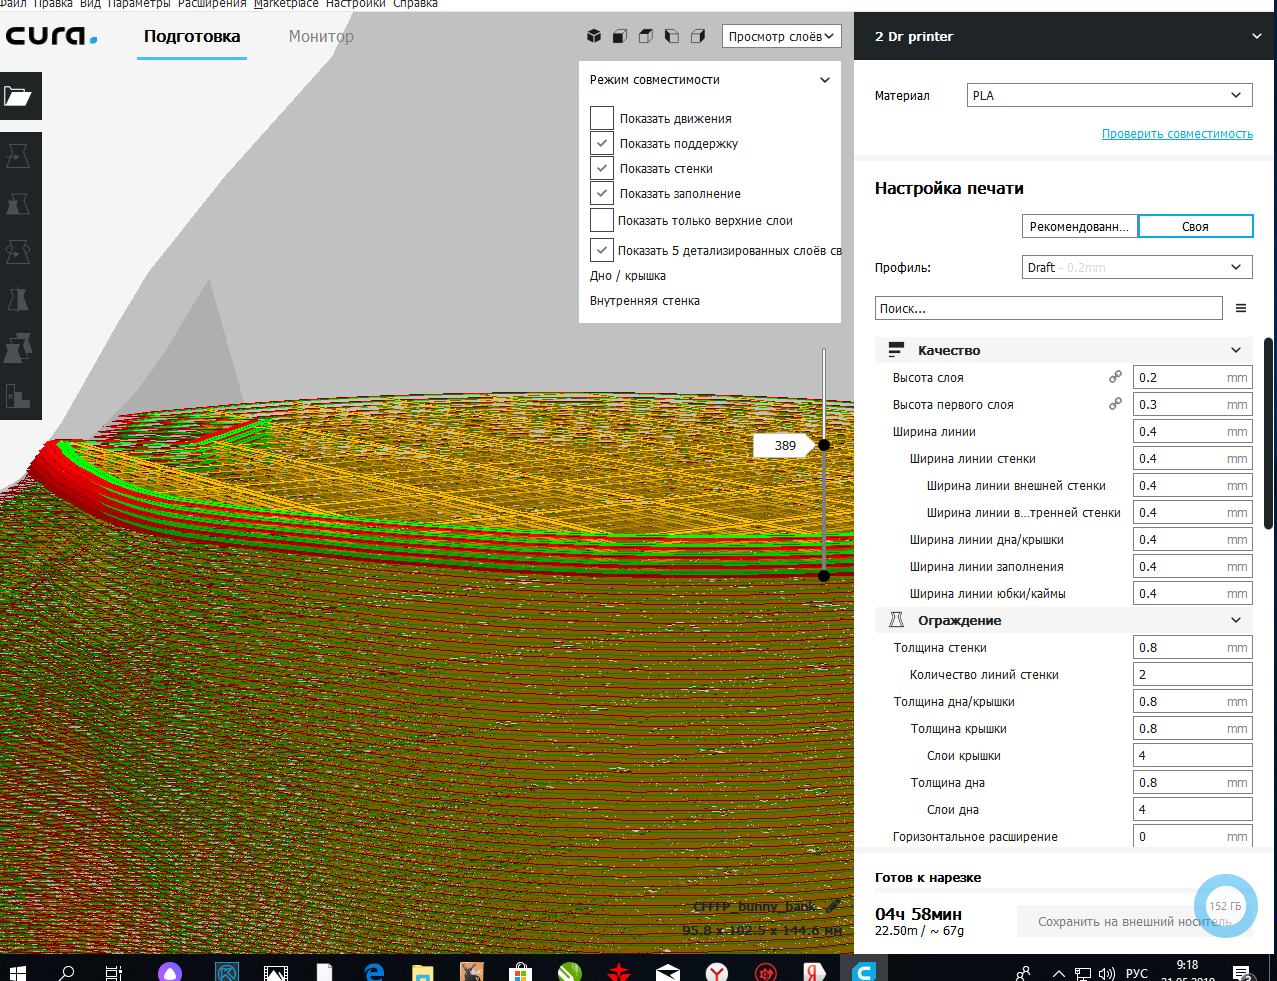Click the Open File folder icon
This screenshot has width=1277, height=981.
pyautogui.click(x=18, y=96)
